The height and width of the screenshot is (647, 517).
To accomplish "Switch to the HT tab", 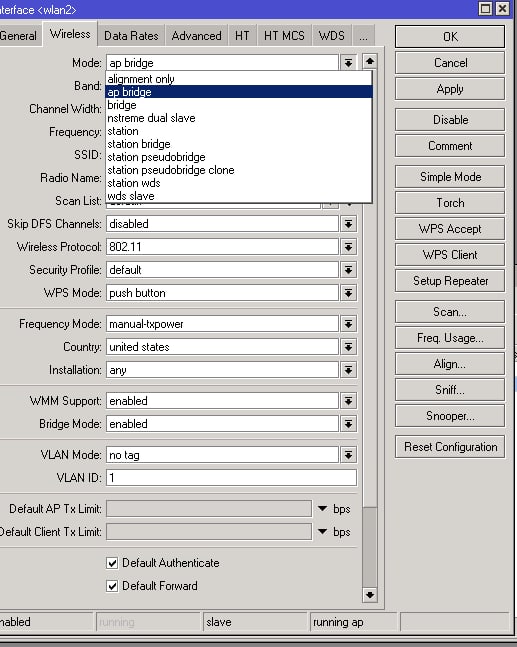I will (x=242, y=36).
